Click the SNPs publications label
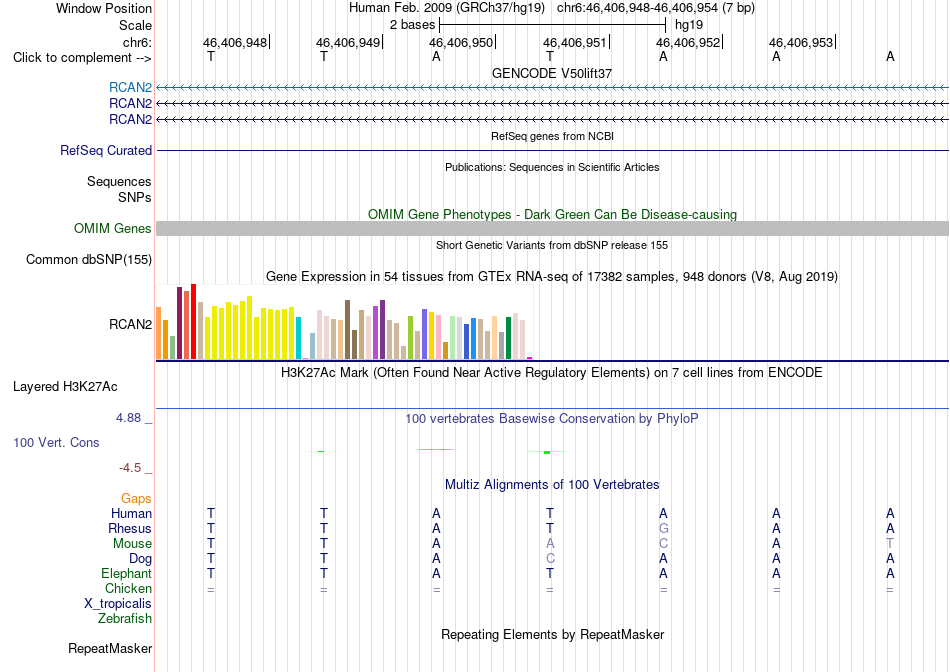 tap(135, 197)
